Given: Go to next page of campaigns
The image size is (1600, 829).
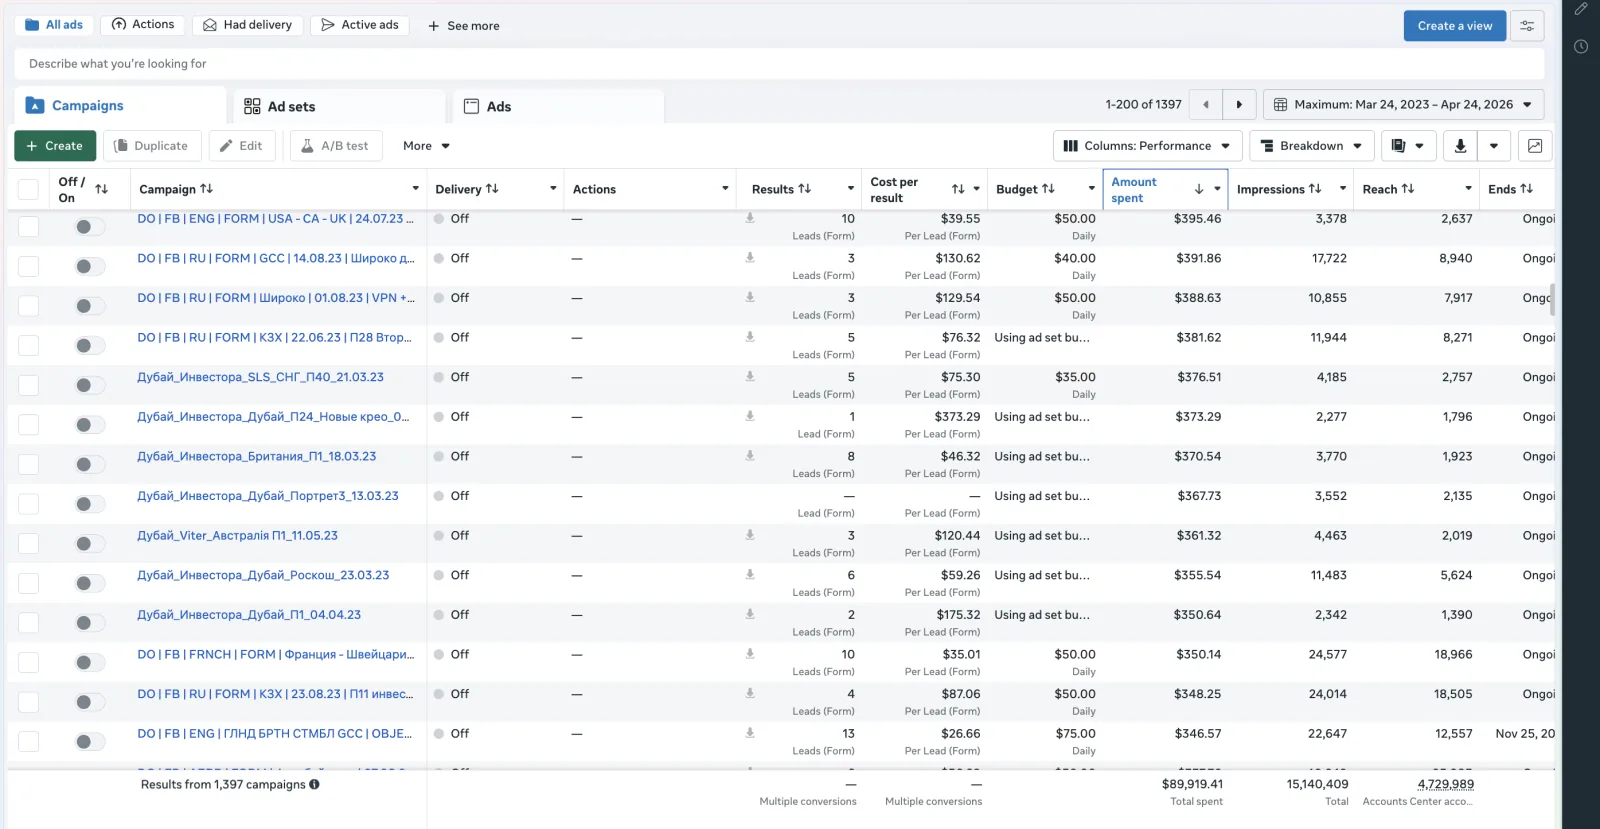Looking at the screenshot, I should (1239, 104).
